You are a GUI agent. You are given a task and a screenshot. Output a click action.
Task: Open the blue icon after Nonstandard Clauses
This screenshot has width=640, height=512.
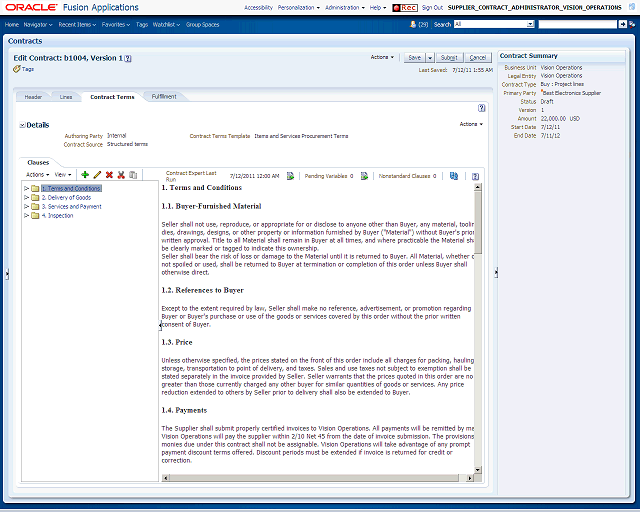(453, 176)
